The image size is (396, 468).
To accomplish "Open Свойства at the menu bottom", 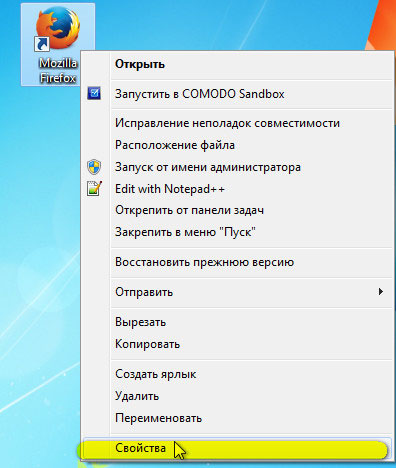I will pyautogui.click(x=237, y=448).
